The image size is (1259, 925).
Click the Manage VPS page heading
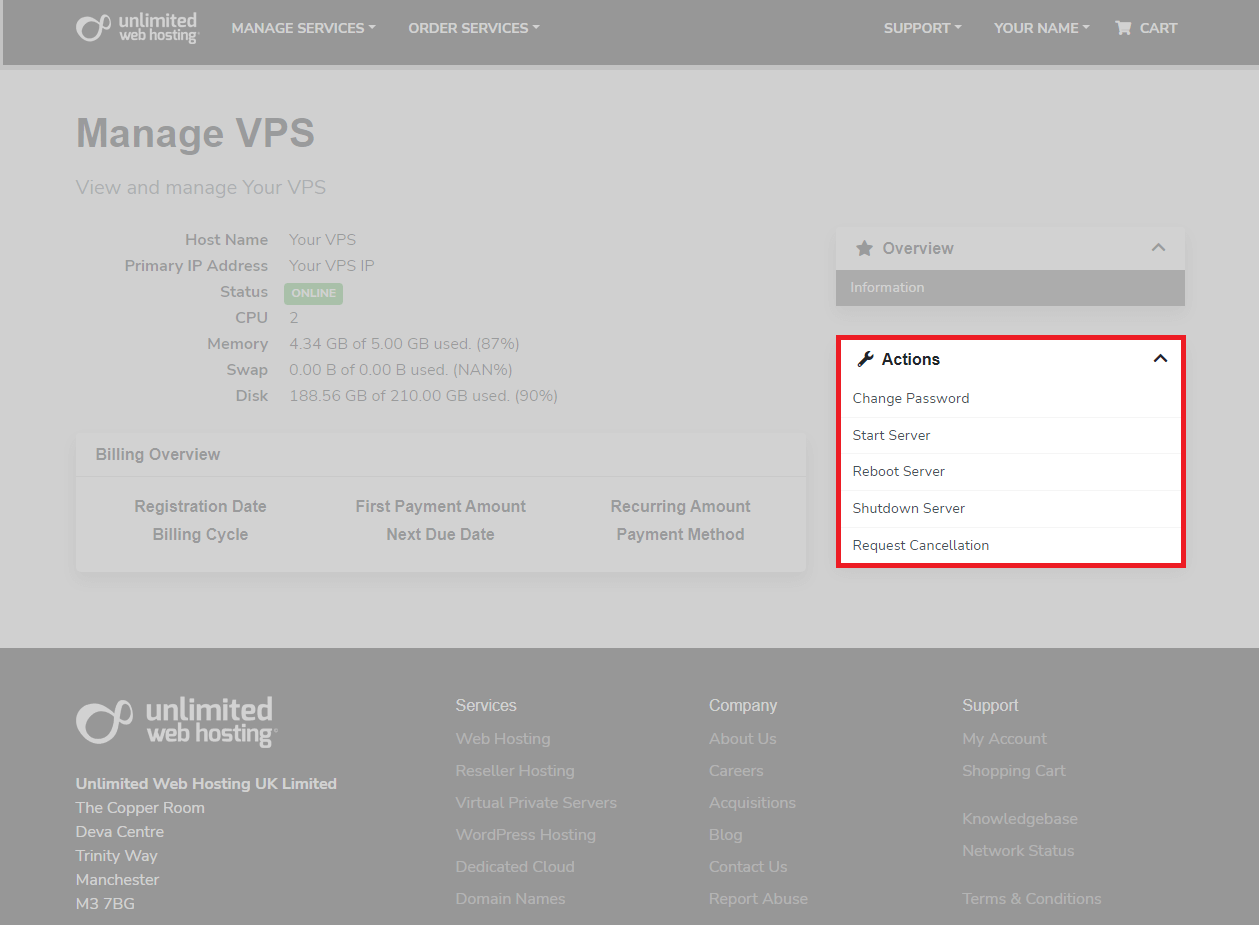tap(195, 133)
